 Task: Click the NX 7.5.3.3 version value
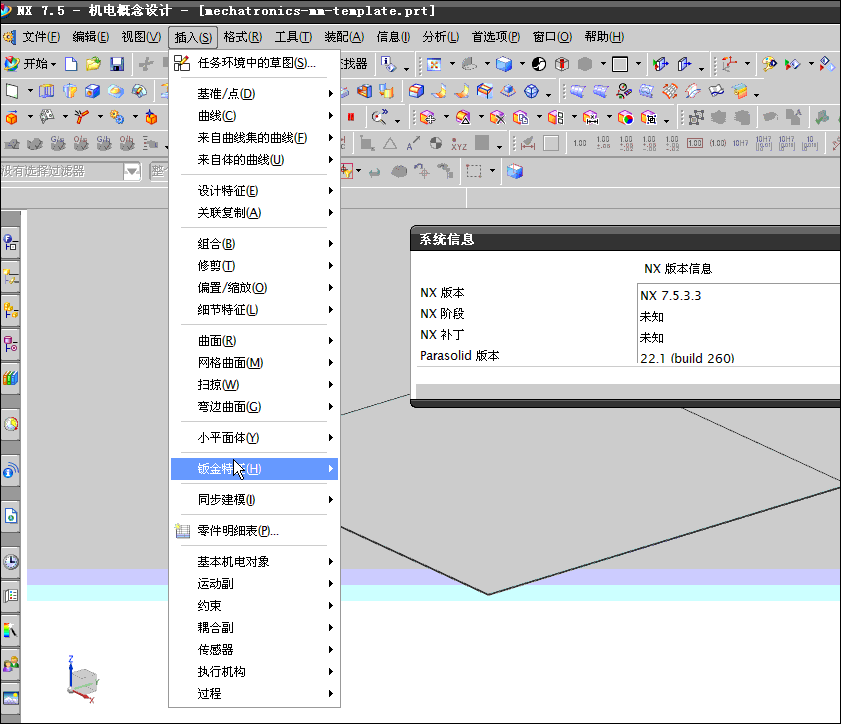(670, 295)
